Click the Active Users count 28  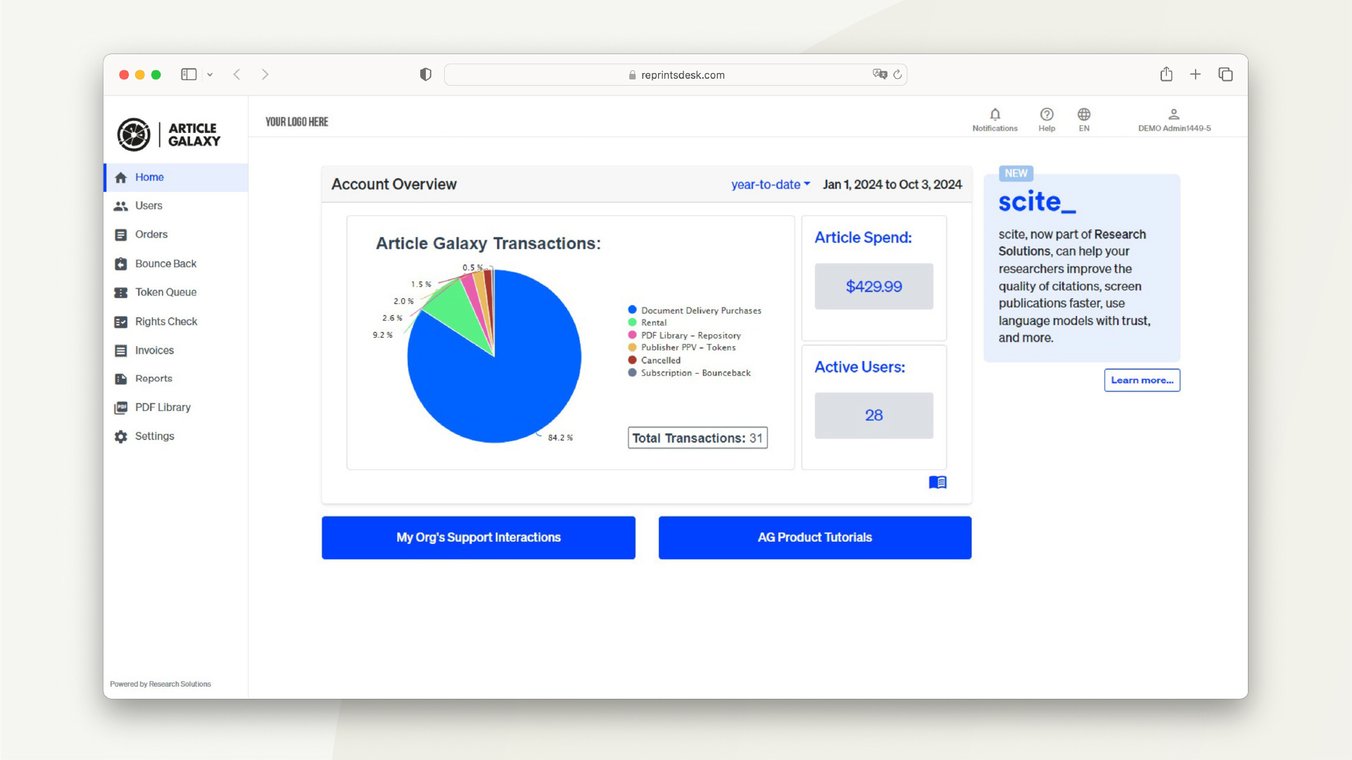(x=874, y=416)
